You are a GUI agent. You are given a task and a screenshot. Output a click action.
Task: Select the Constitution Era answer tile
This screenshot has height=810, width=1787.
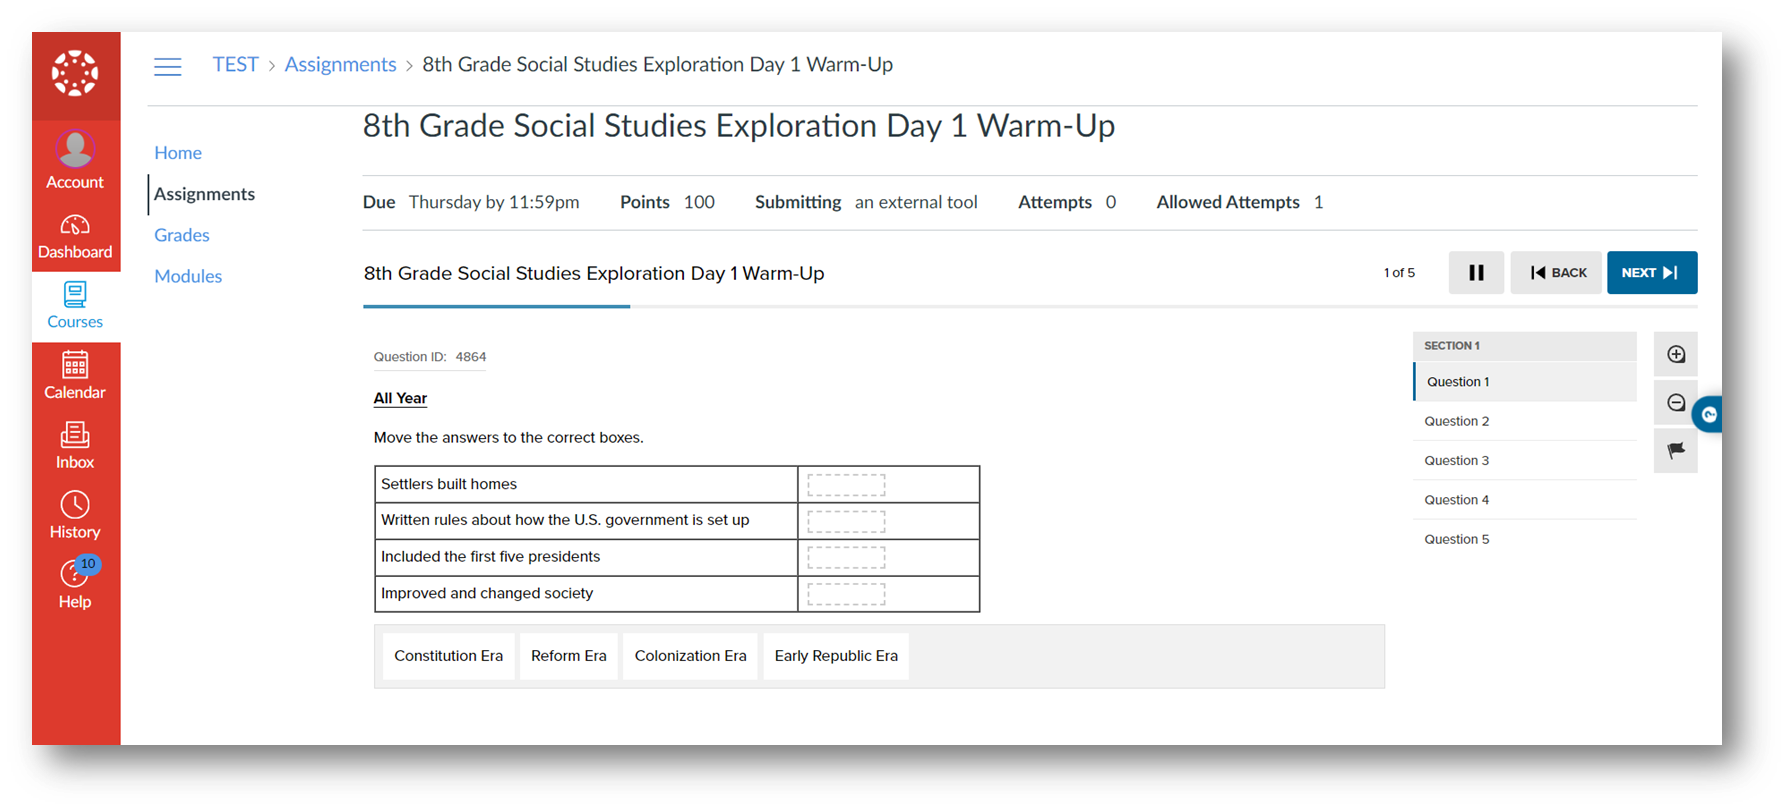click(x=449, y=656)
